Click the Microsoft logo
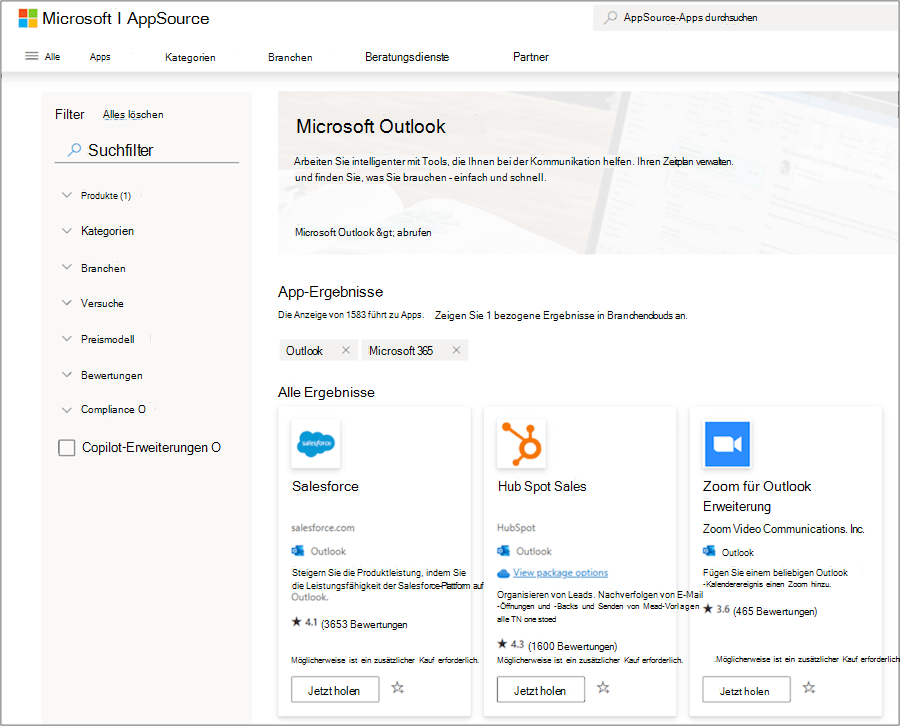The width and height of the screenshot is (900, 726). [28, 18]
